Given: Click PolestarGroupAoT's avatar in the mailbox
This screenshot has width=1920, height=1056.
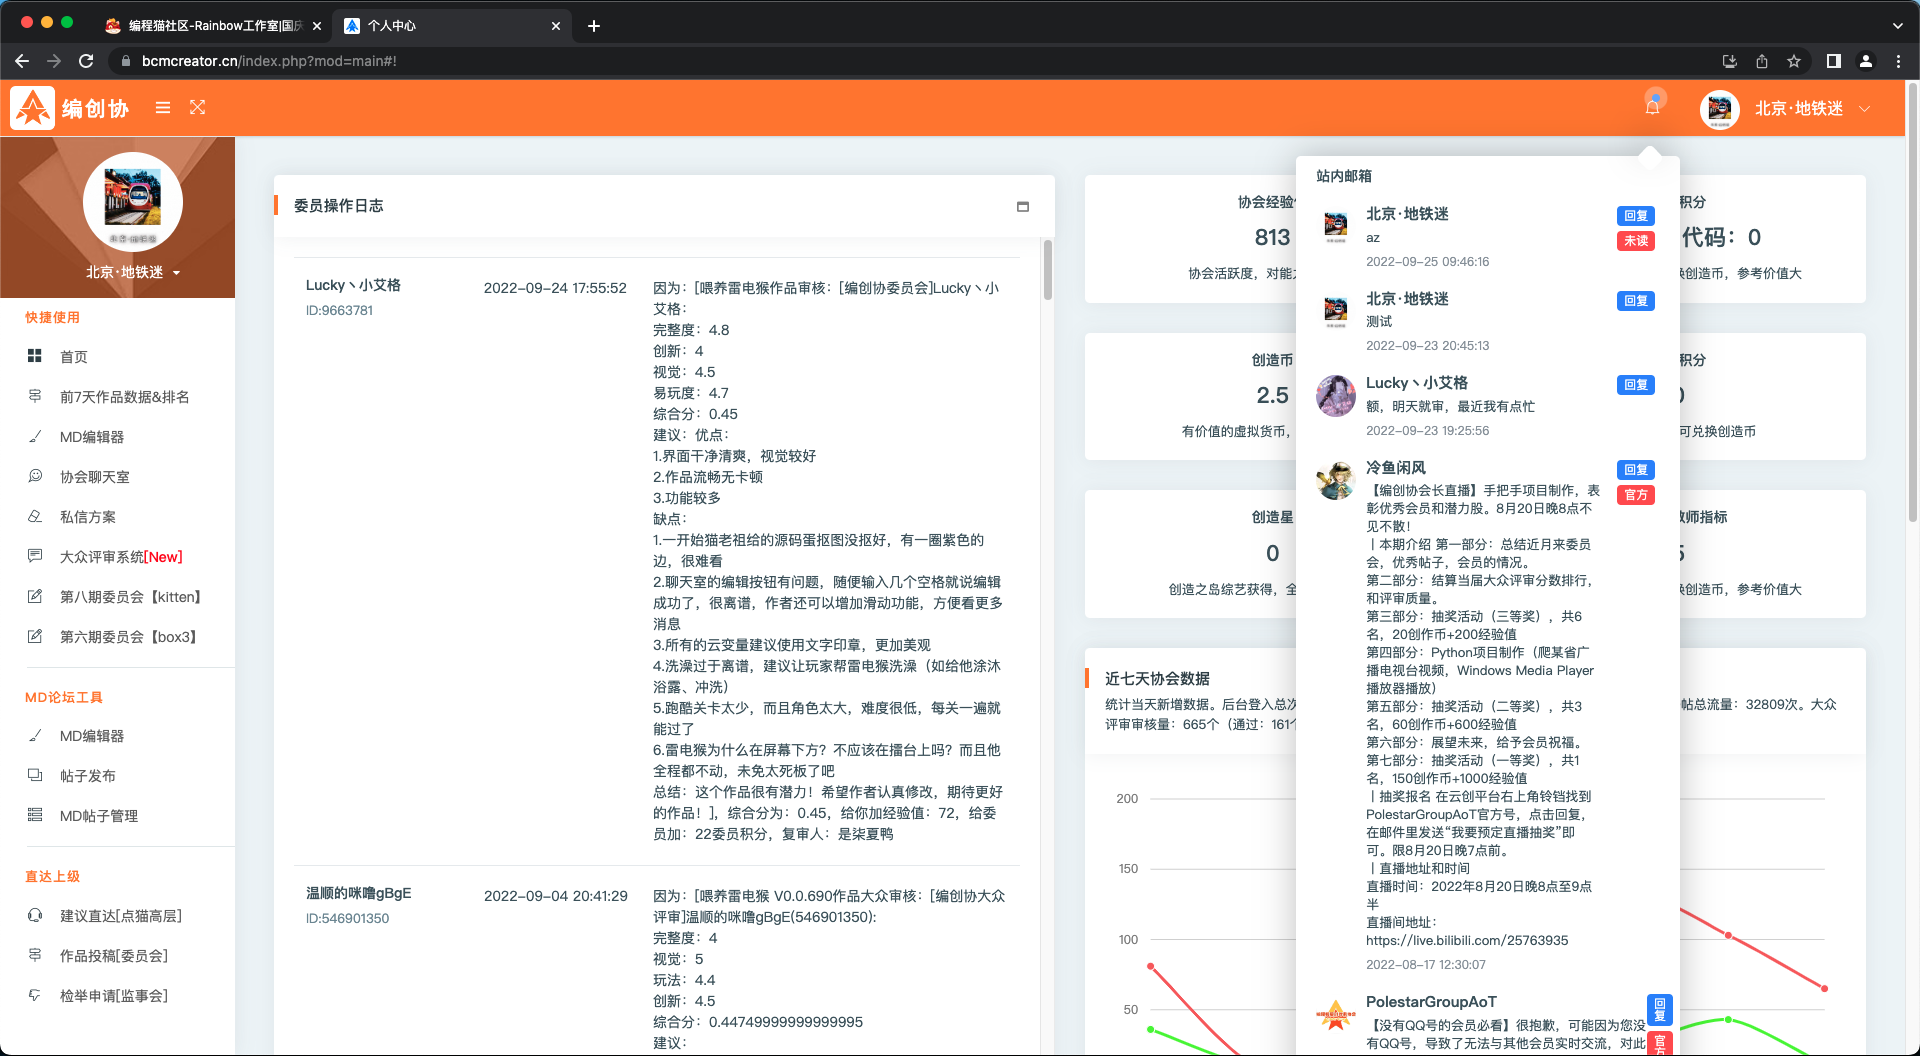Looking at the screenshot, I should coord(1336,1015).
